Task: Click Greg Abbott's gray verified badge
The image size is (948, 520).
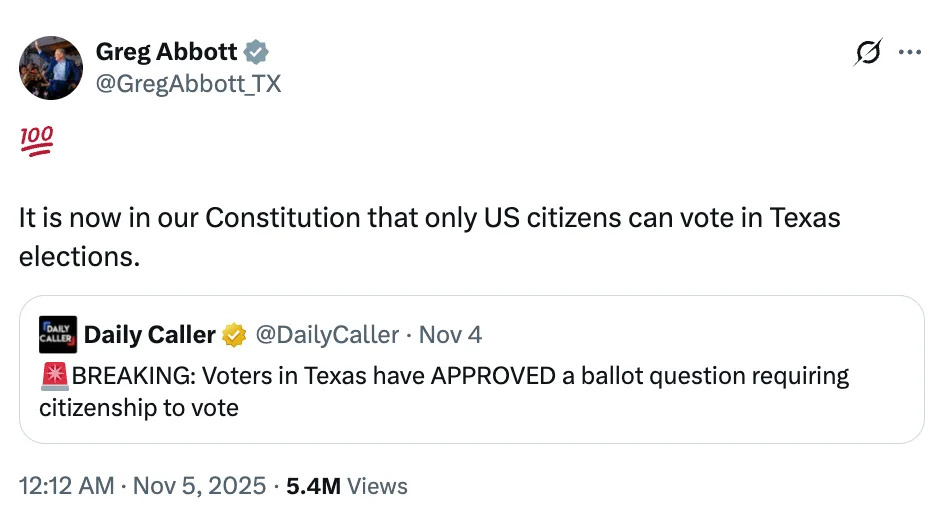Action: pos(257,52)
